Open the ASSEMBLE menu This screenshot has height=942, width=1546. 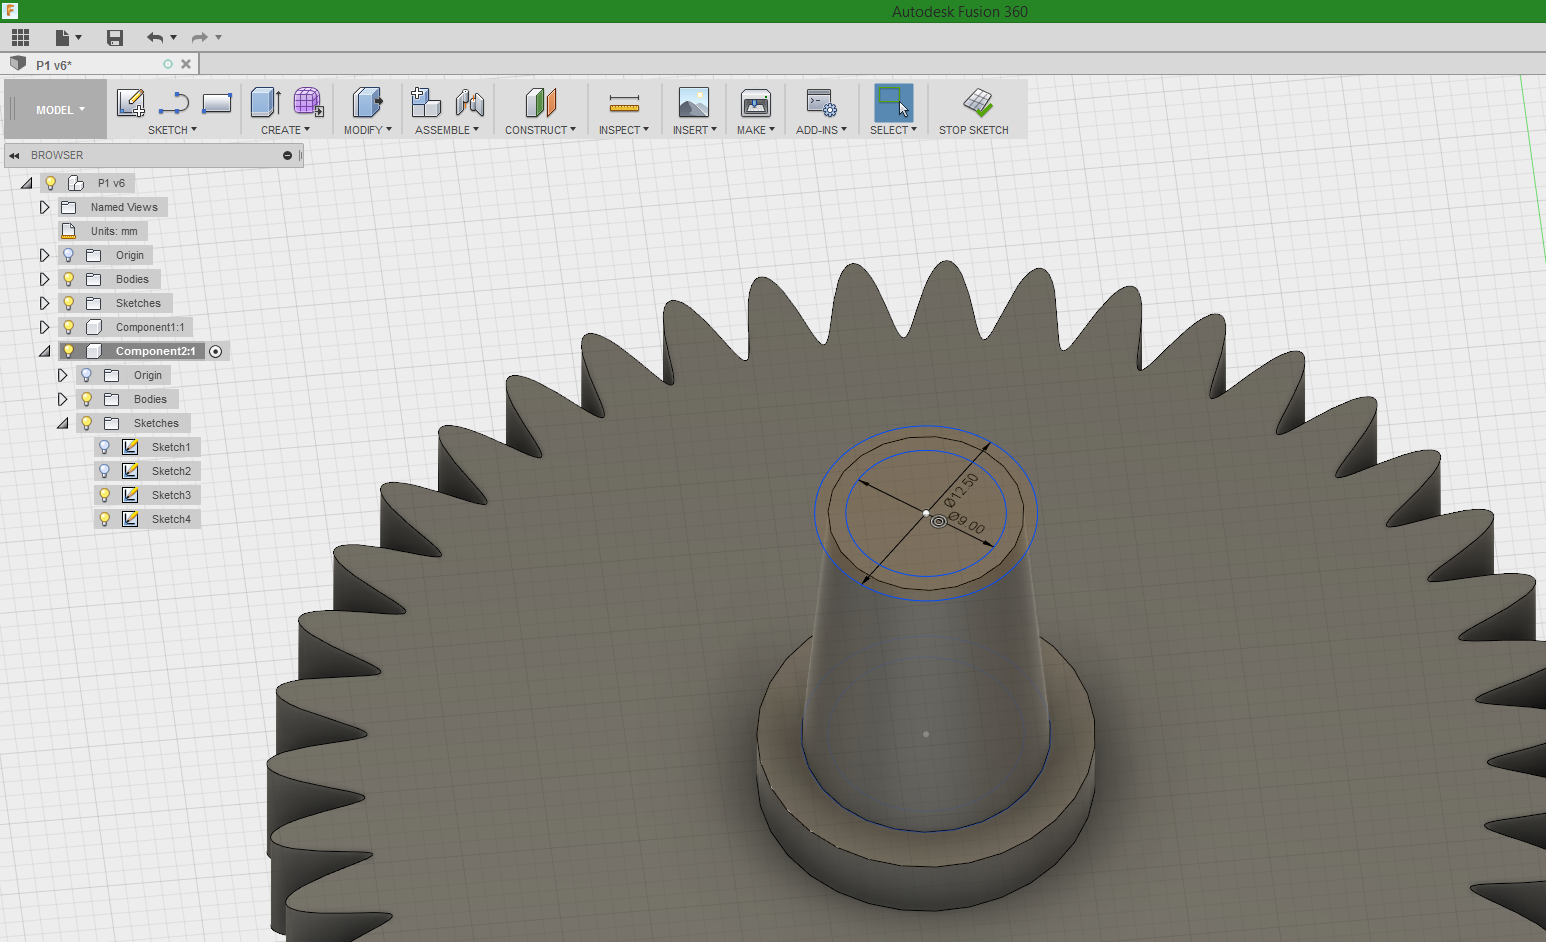447,130
